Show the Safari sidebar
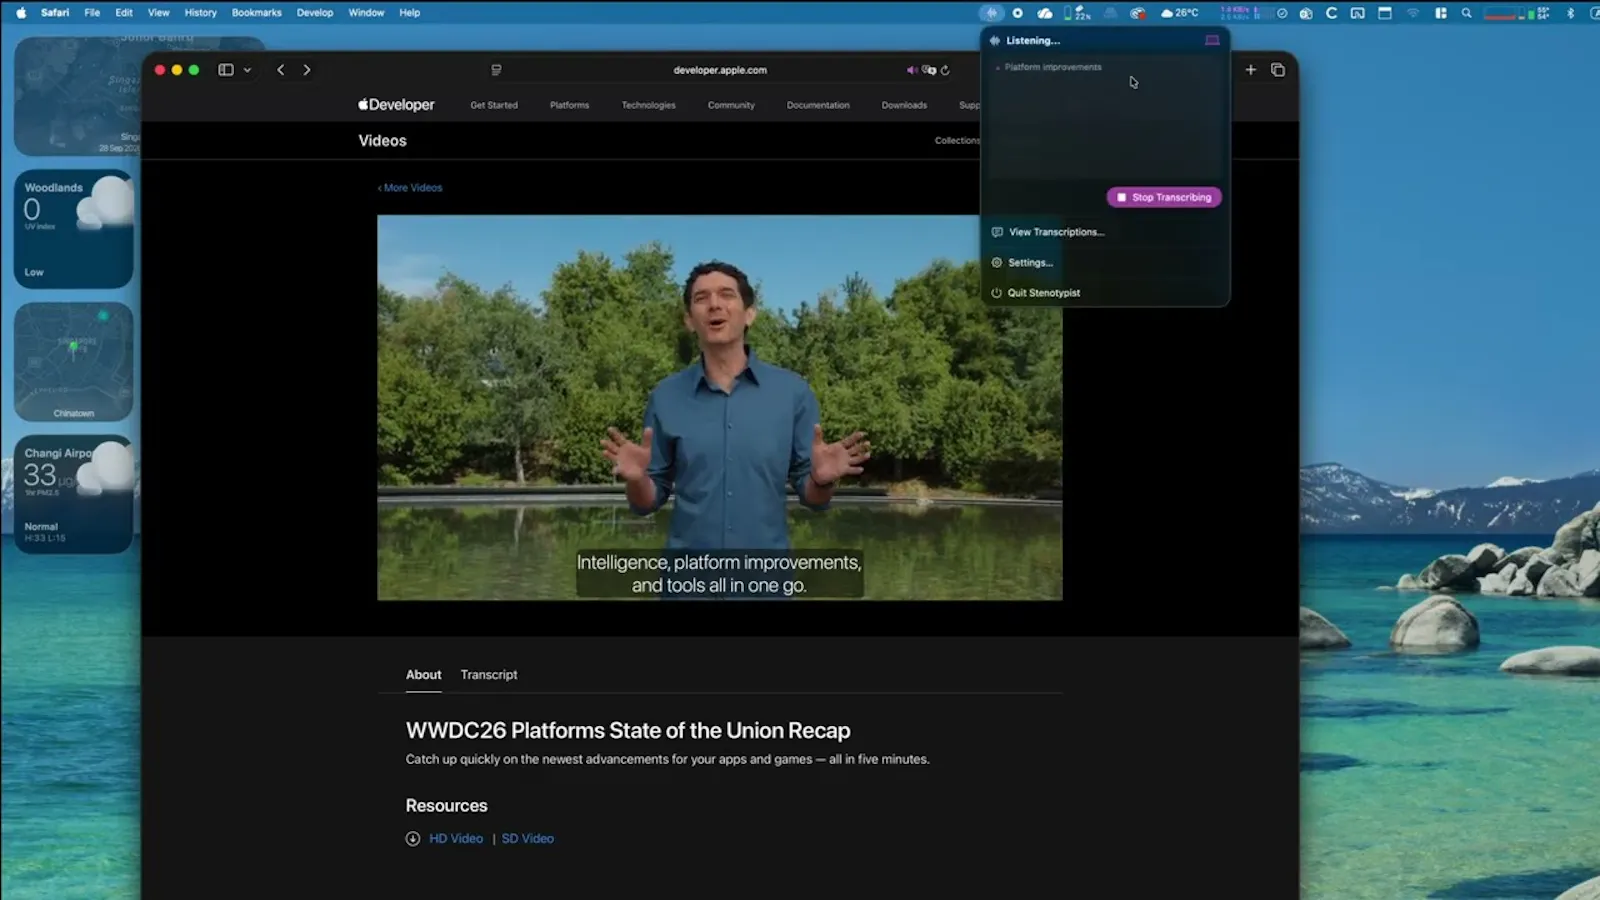Screen dimensions: 1600x900 tap(226, 70)
